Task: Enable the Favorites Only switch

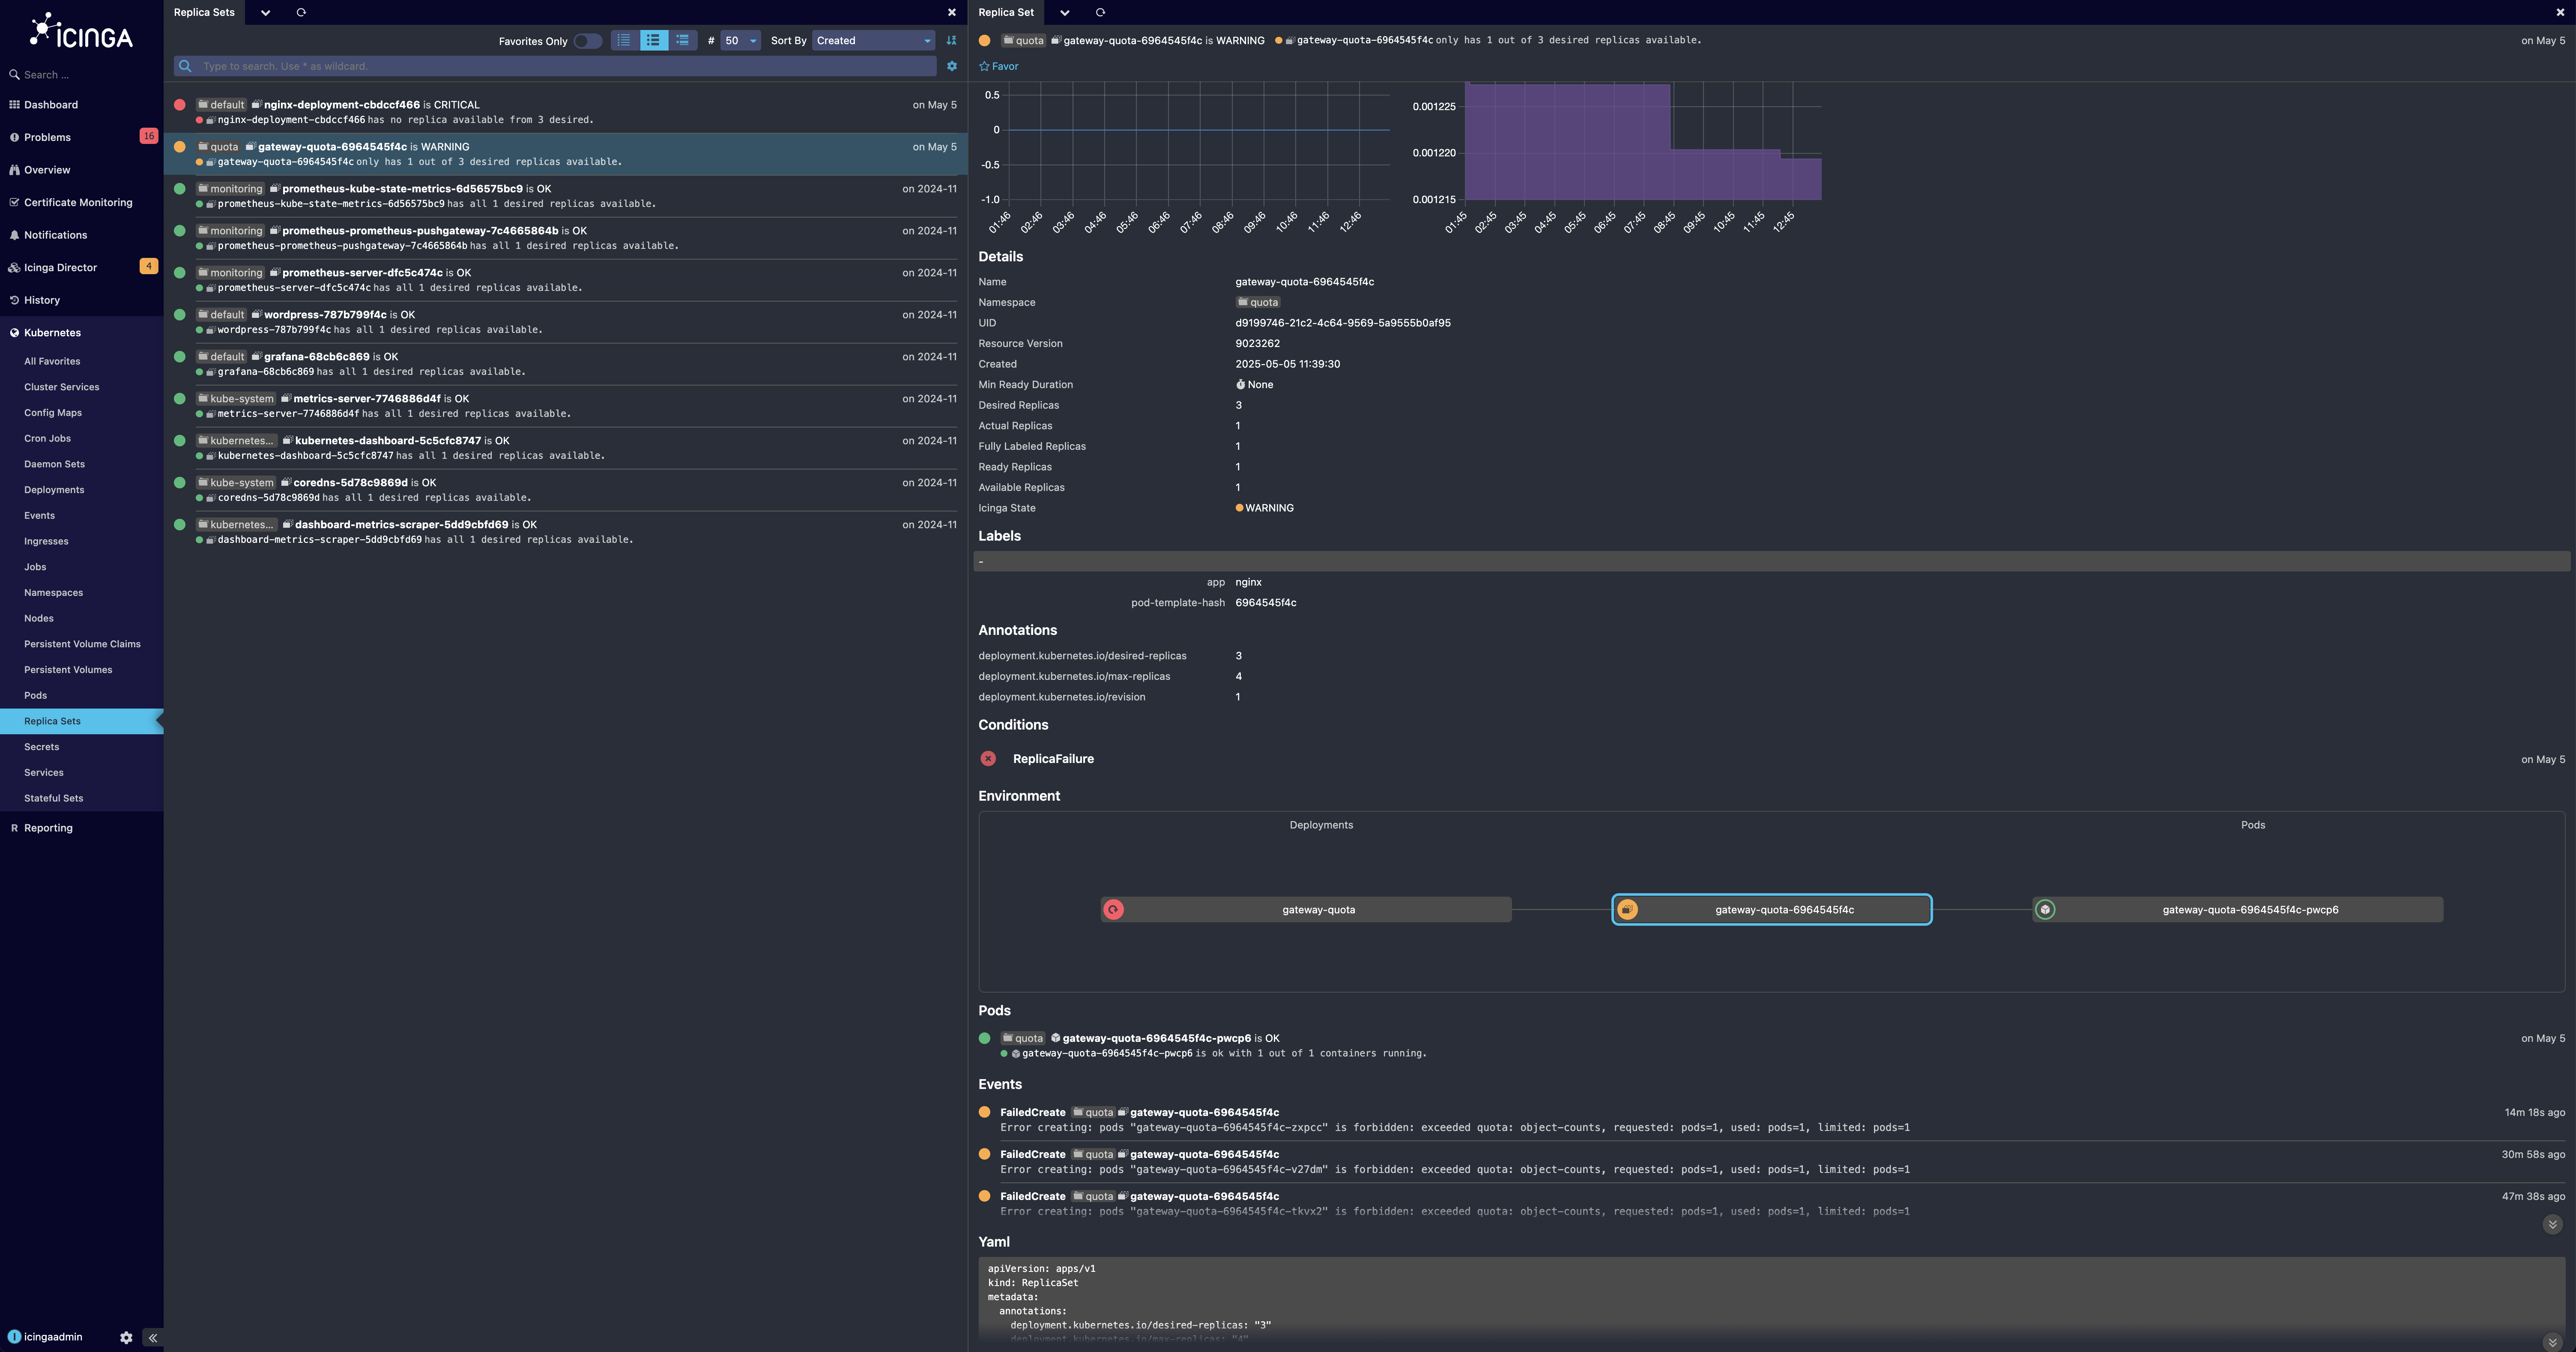Action: click(588, 41)
